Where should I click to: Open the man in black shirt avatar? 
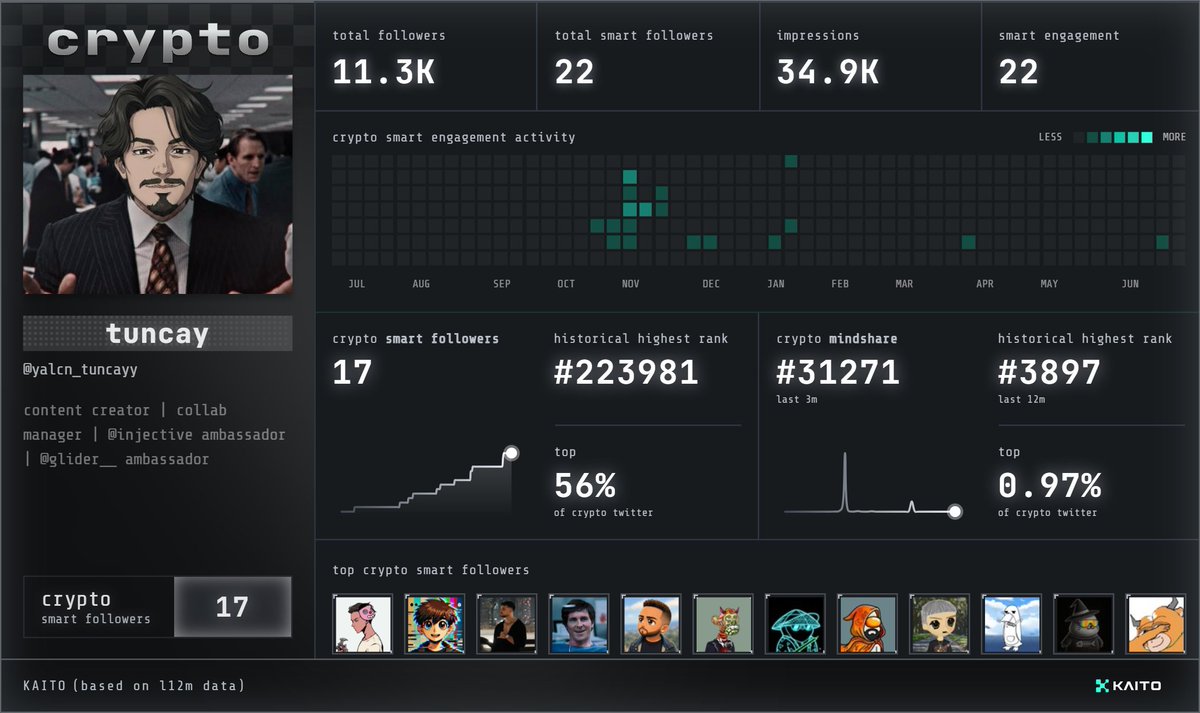click(x=506, y=624)
